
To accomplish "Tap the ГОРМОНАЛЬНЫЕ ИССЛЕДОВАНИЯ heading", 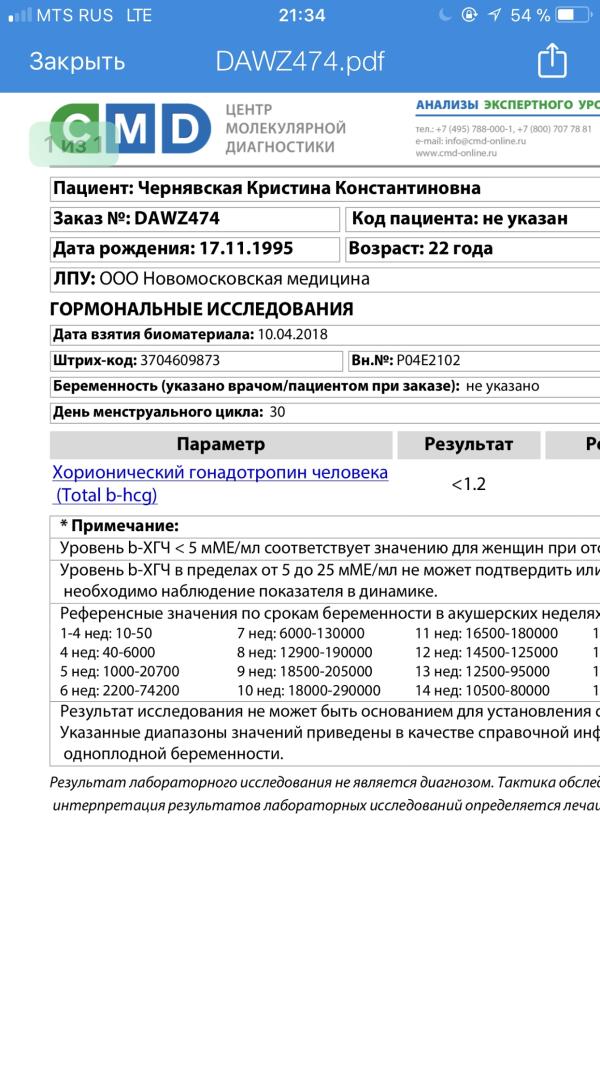I will (202, 309).
